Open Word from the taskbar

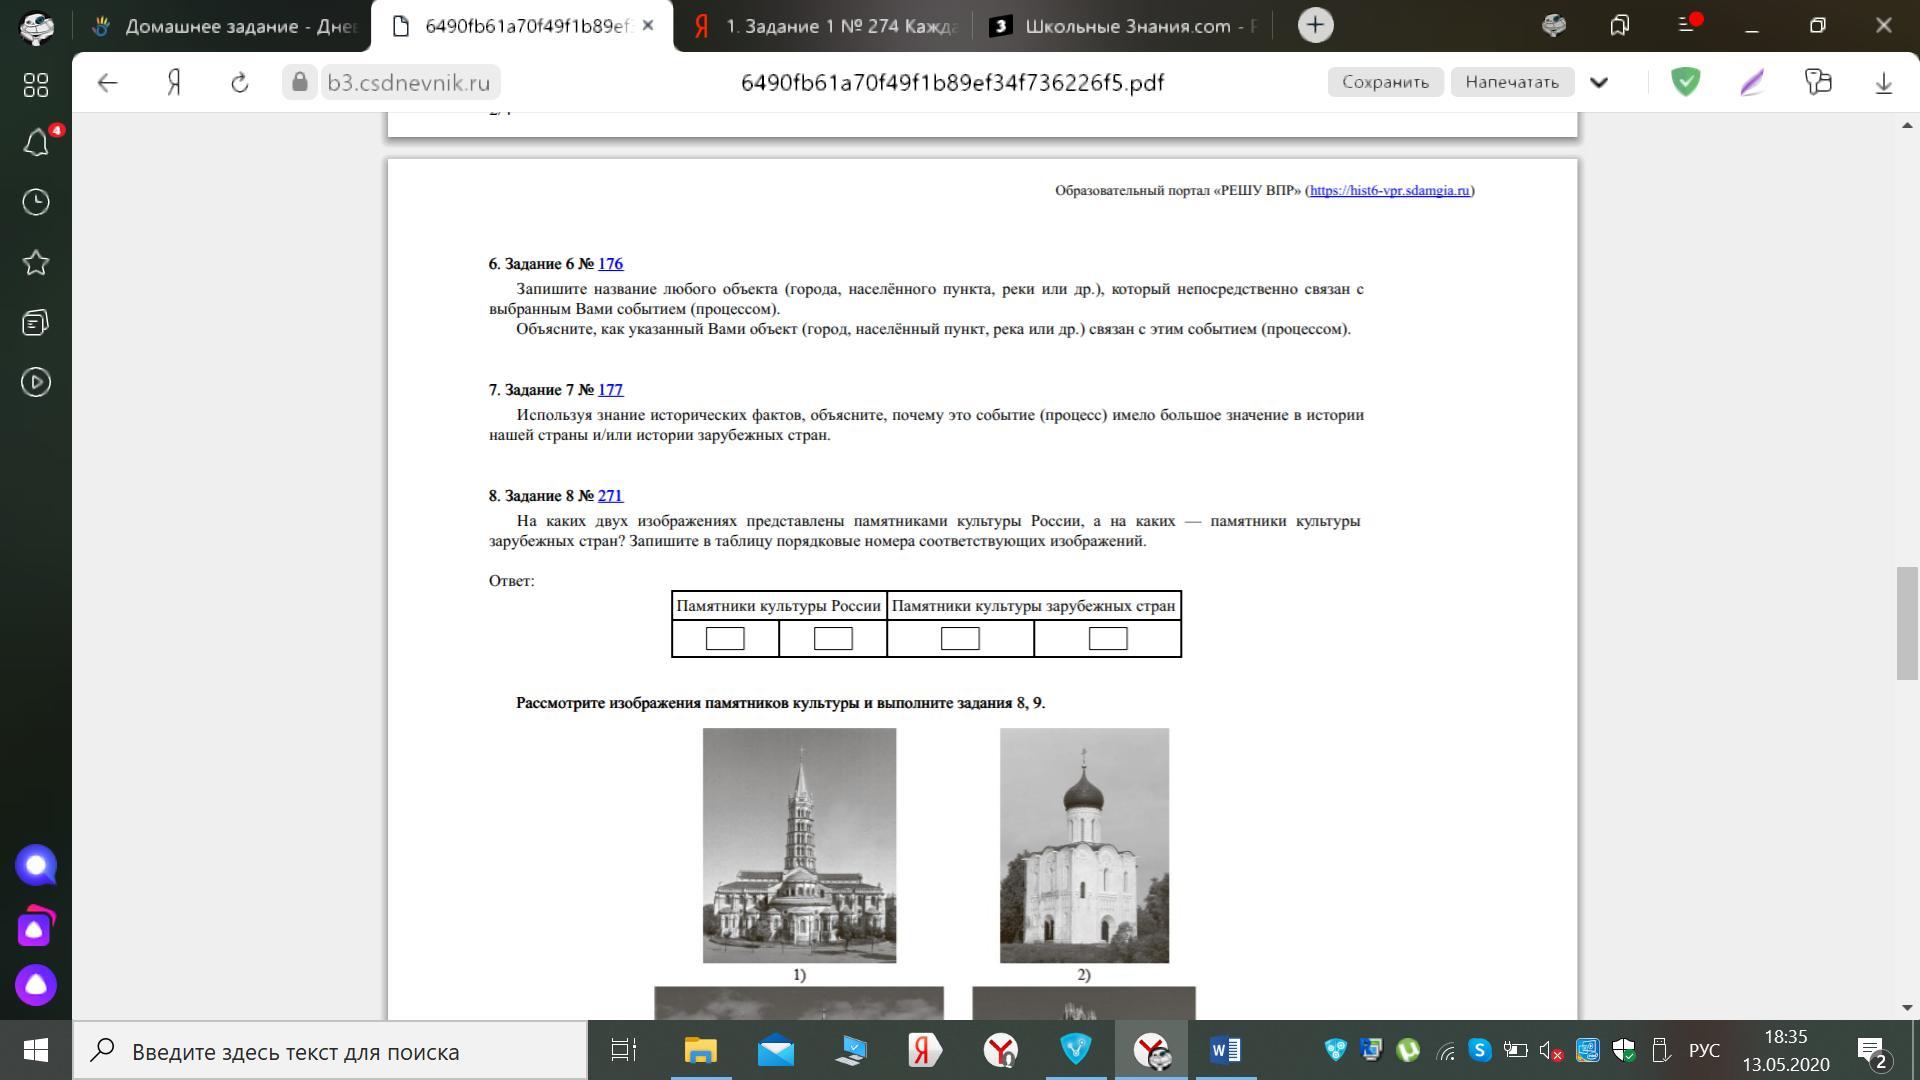click(1226, 1050)
